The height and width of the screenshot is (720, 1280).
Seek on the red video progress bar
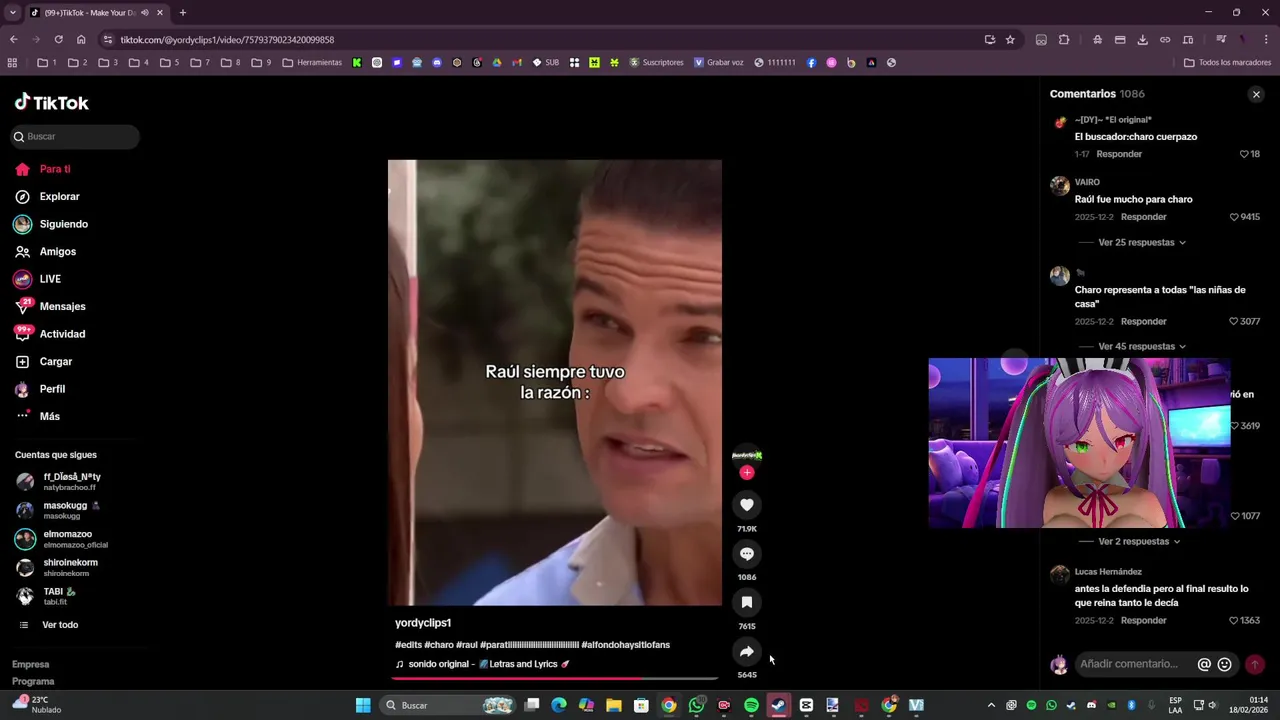555,678
